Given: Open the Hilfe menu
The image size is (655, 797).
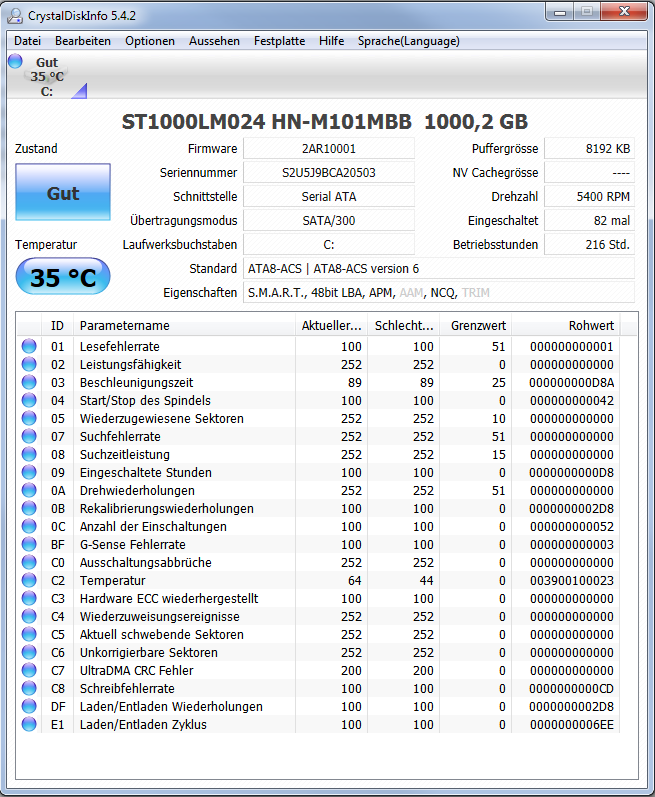Looking at the screenshot, I should click(x=331, y=41).
